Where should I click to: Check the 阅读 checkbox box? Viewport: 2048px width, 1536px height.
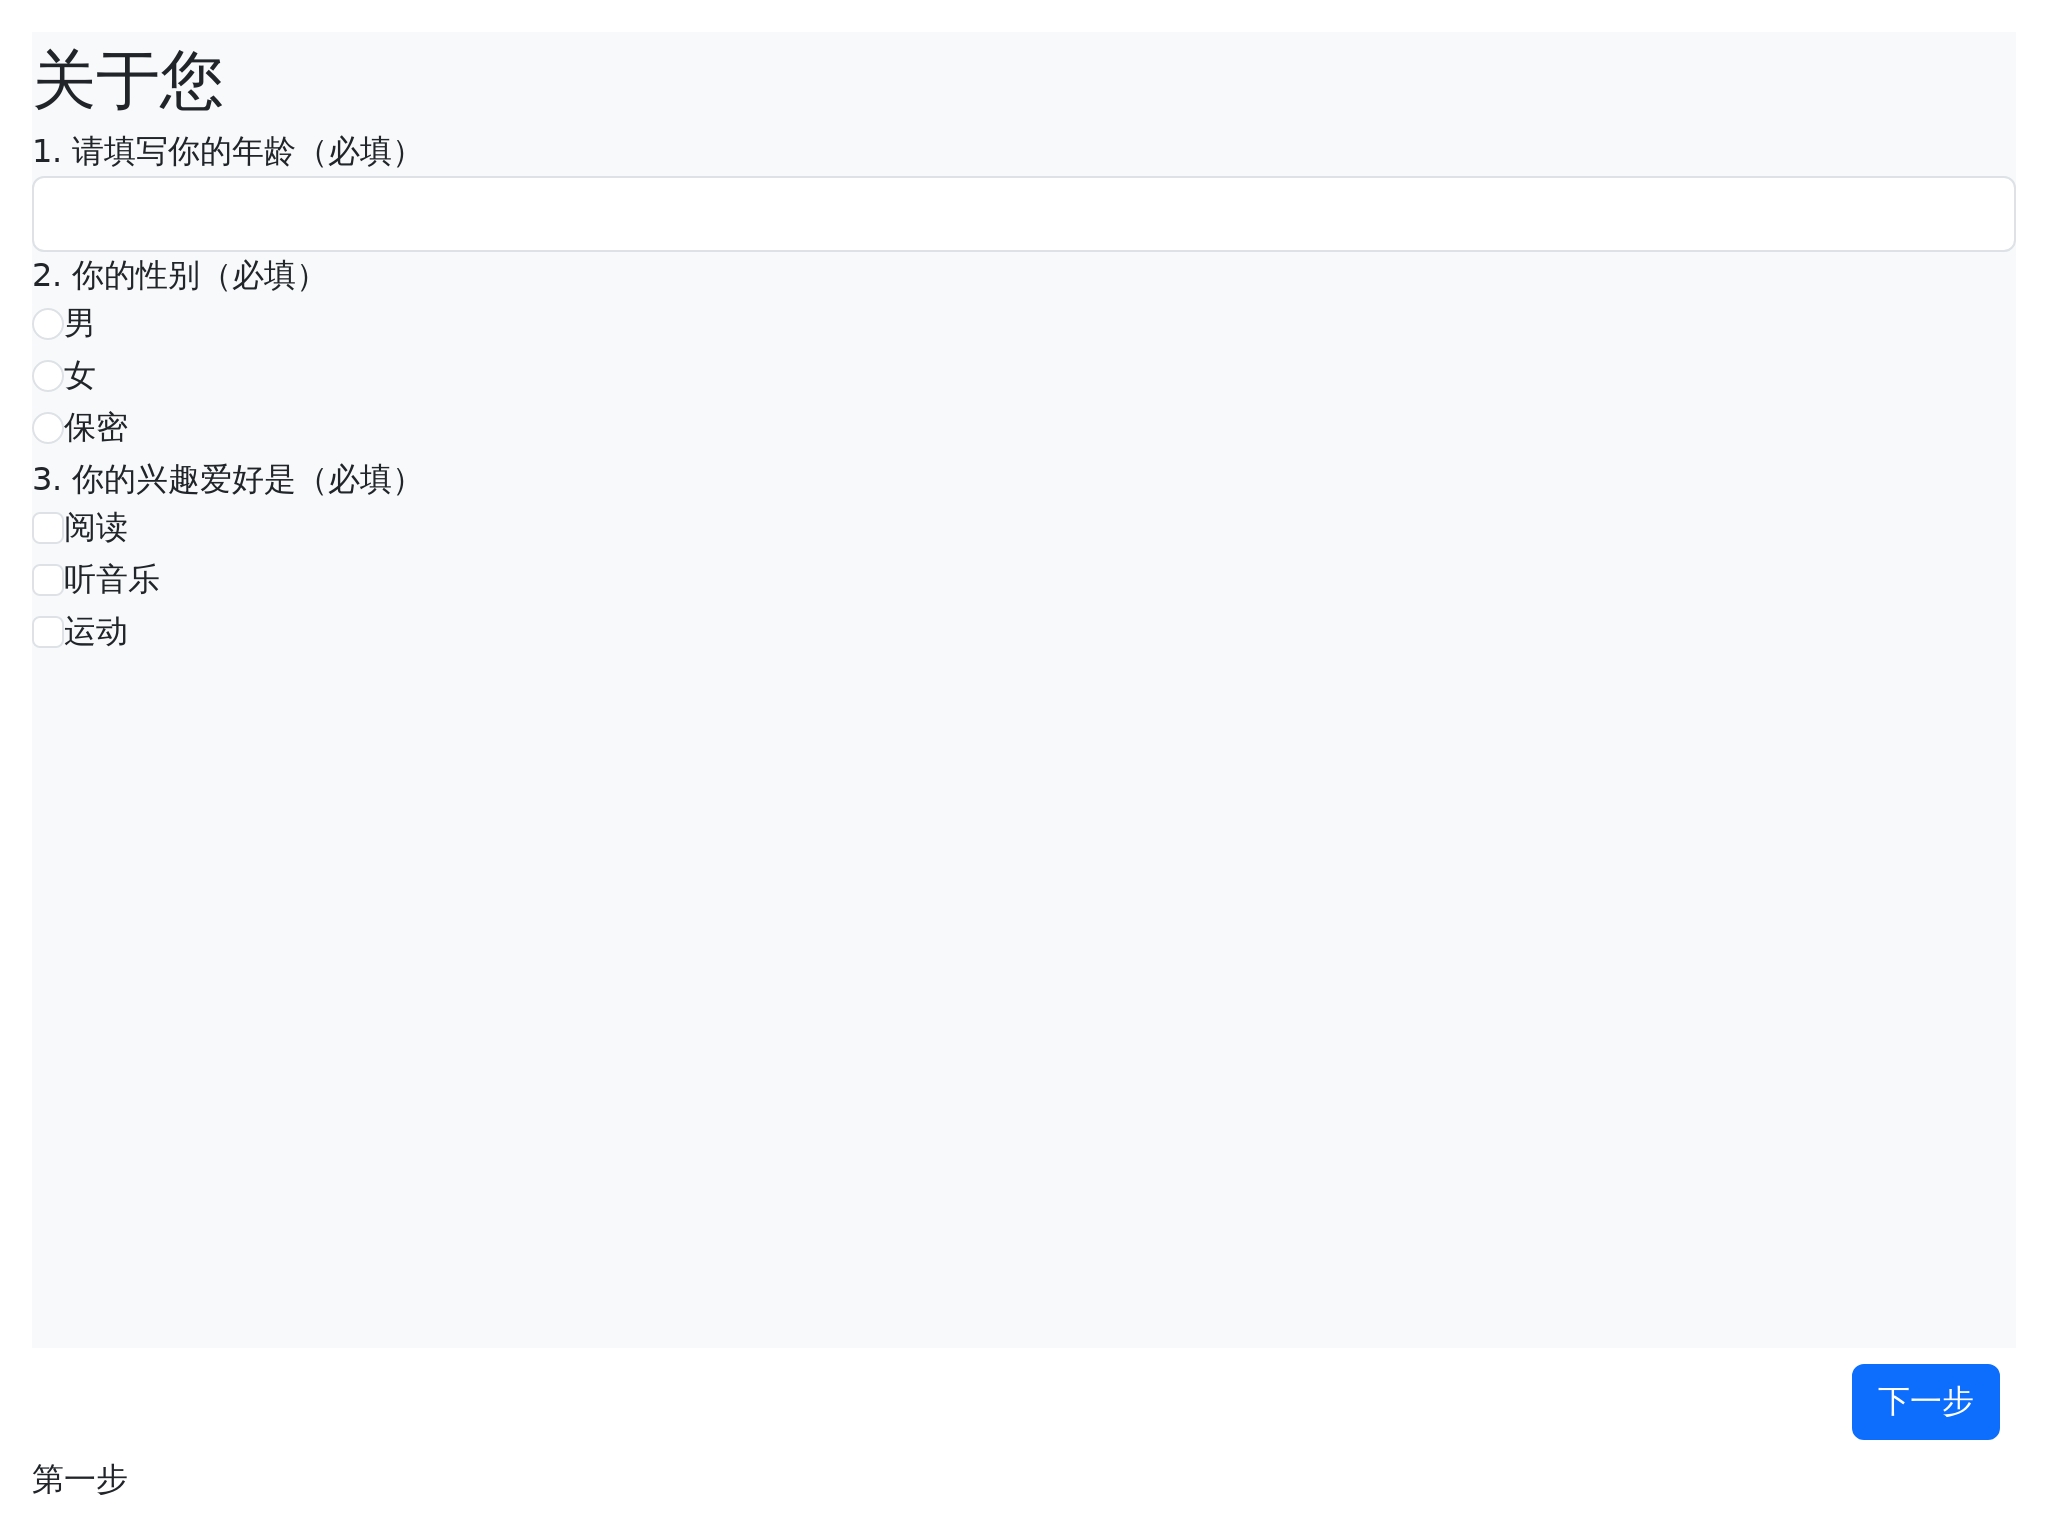[48, 528]
